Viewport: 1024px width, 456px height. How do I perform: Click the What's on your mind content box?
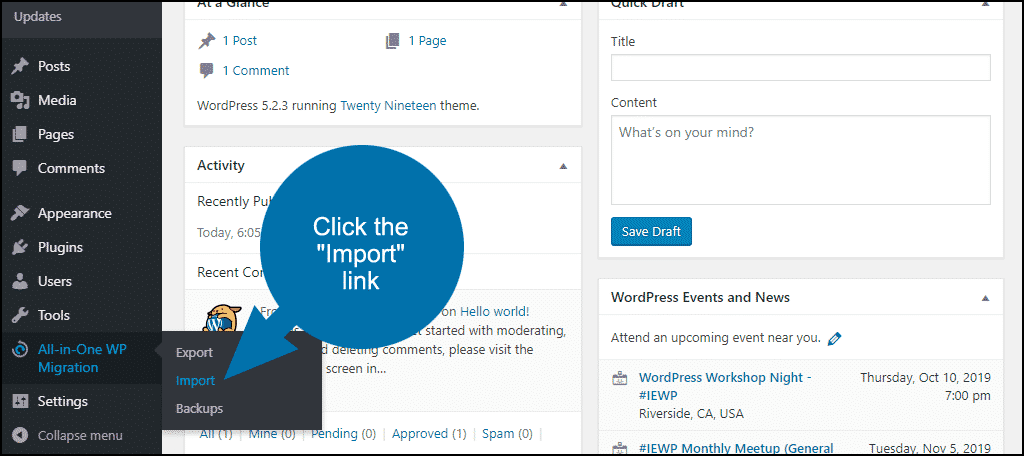(801, 160)
